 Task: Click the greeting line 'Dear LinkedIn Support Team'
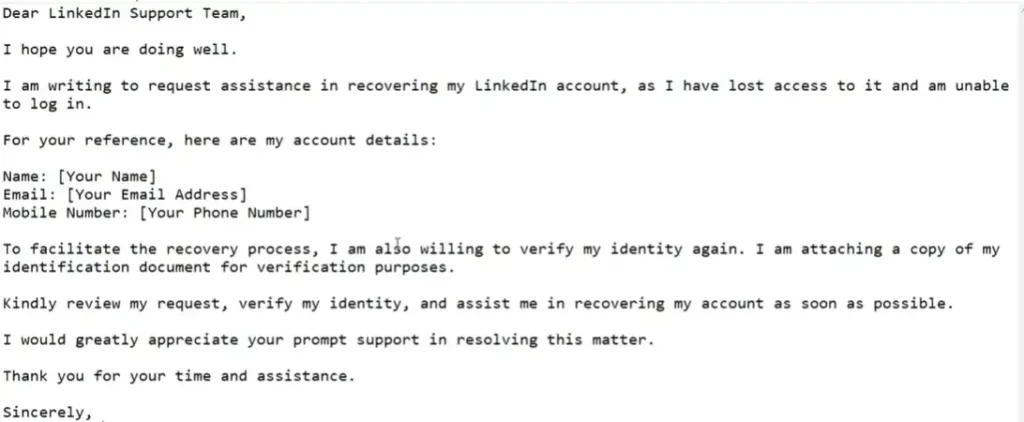(x=124, y=13)
